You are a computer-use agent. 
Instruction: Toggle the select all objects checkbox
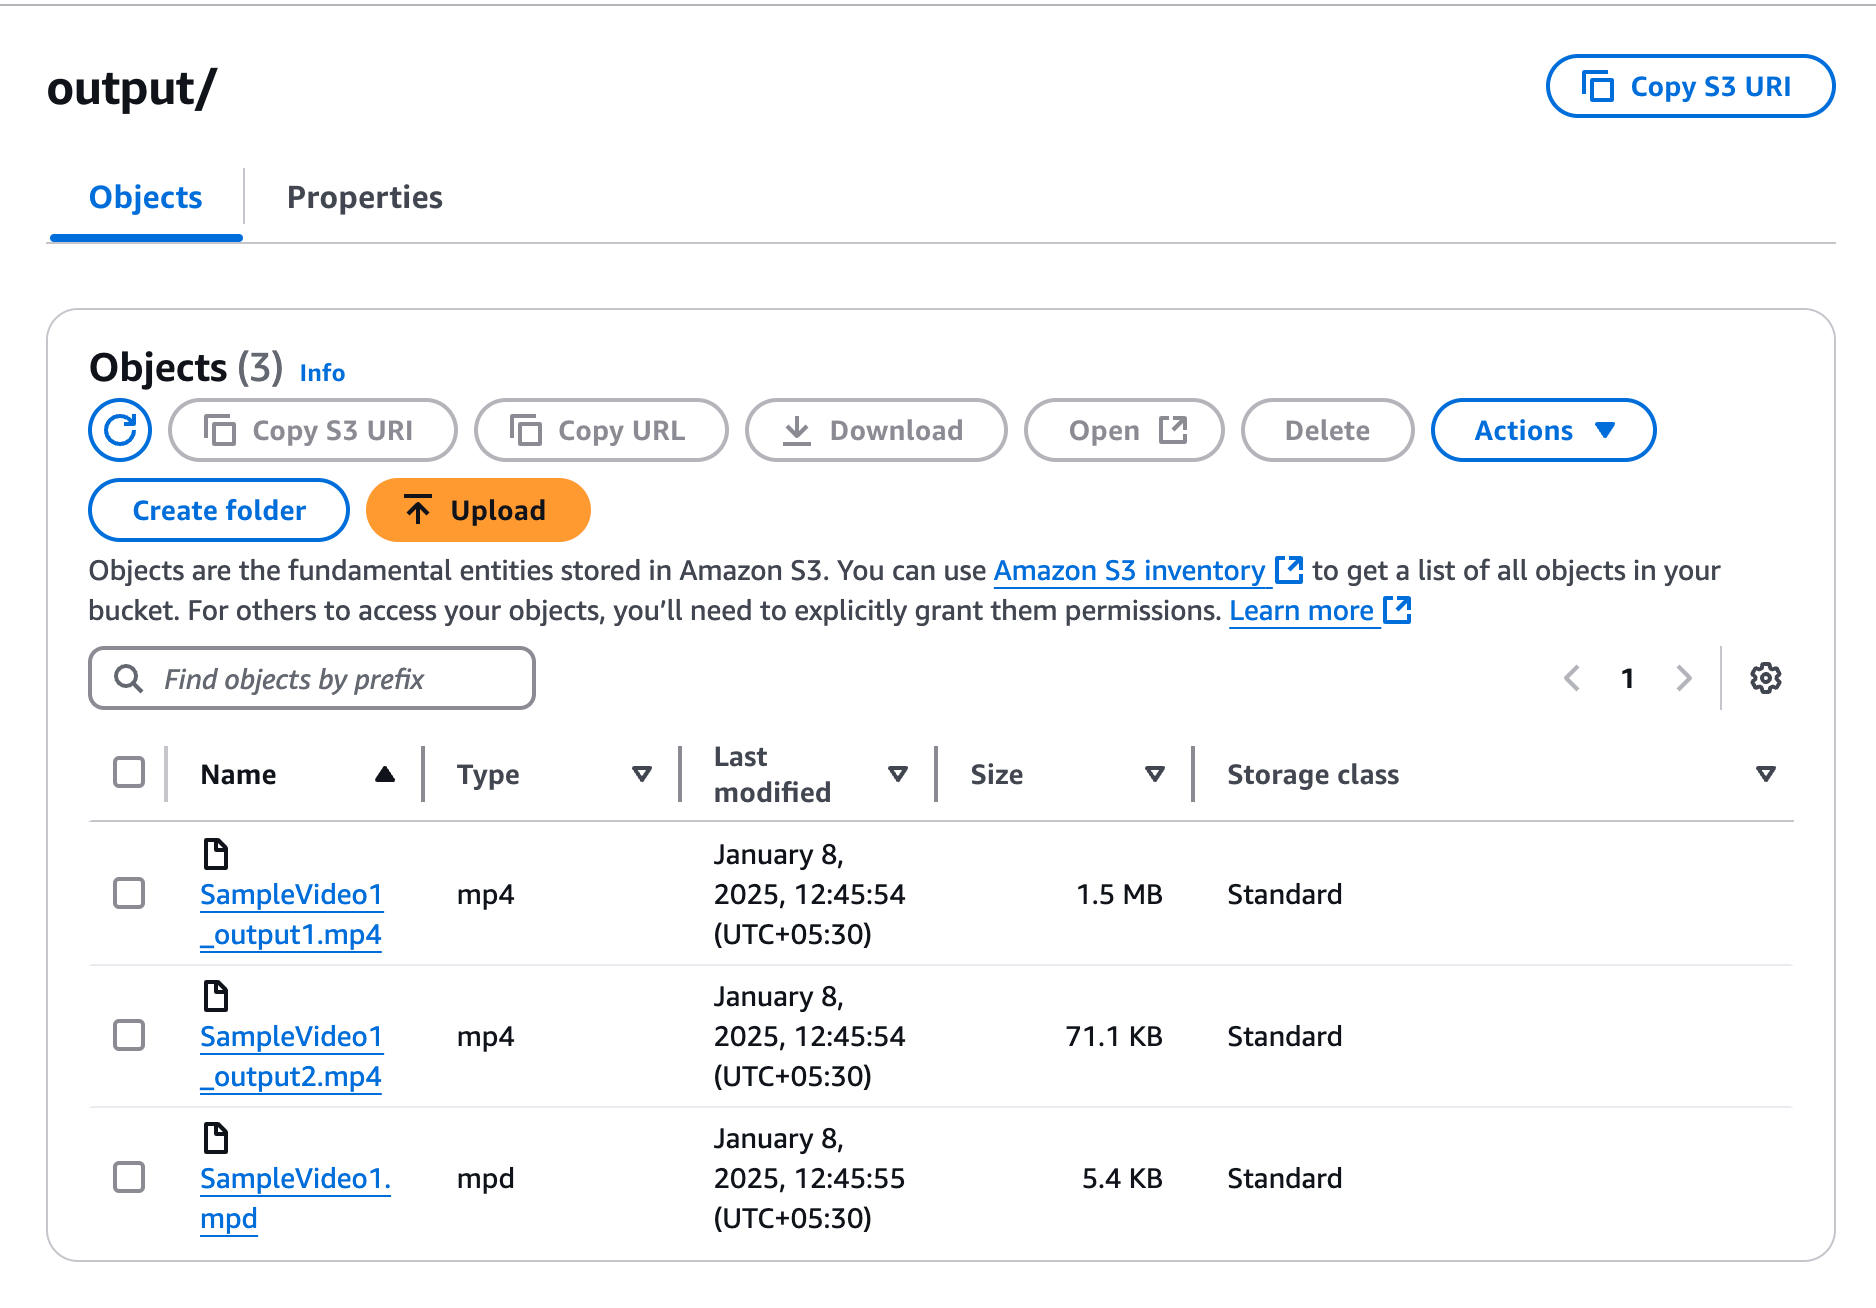pyautogui.click(x=129, y=773)
